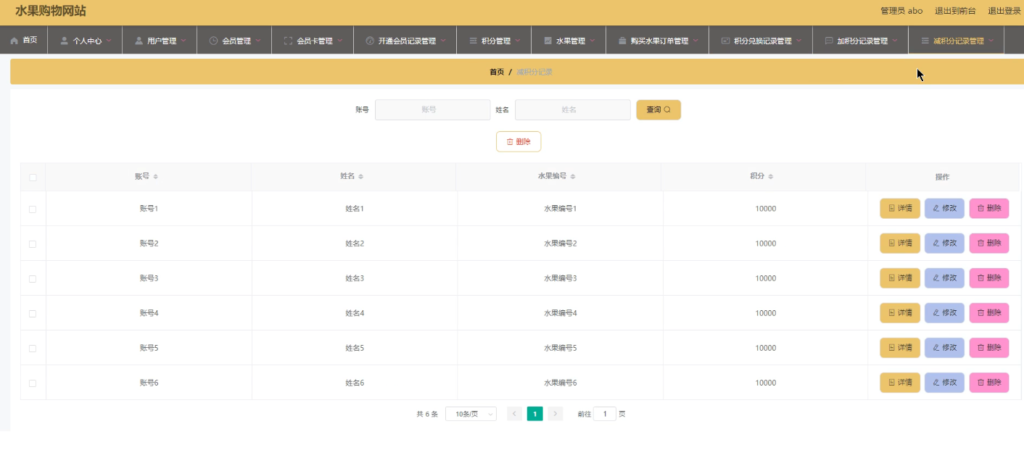Expand the 会员管理 menu chevron
Screen dimensions: 1024x466
259,40
